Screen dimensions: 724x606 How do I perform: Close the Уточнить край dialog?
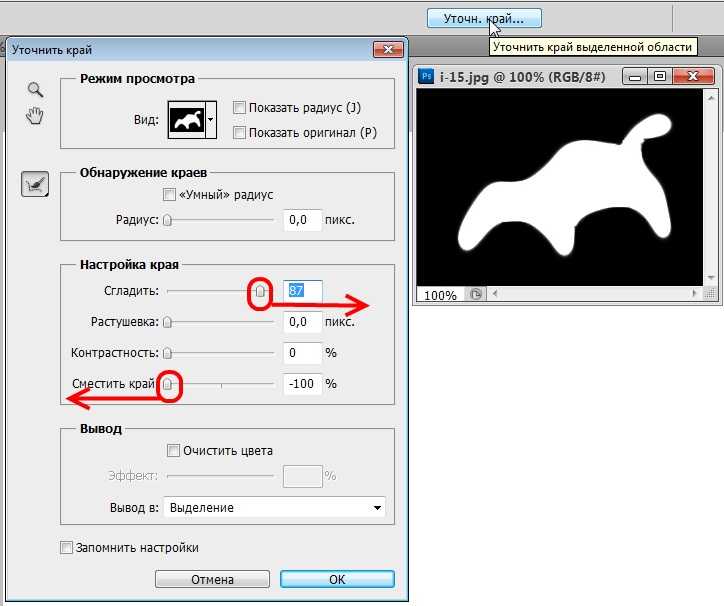[388, 49]
